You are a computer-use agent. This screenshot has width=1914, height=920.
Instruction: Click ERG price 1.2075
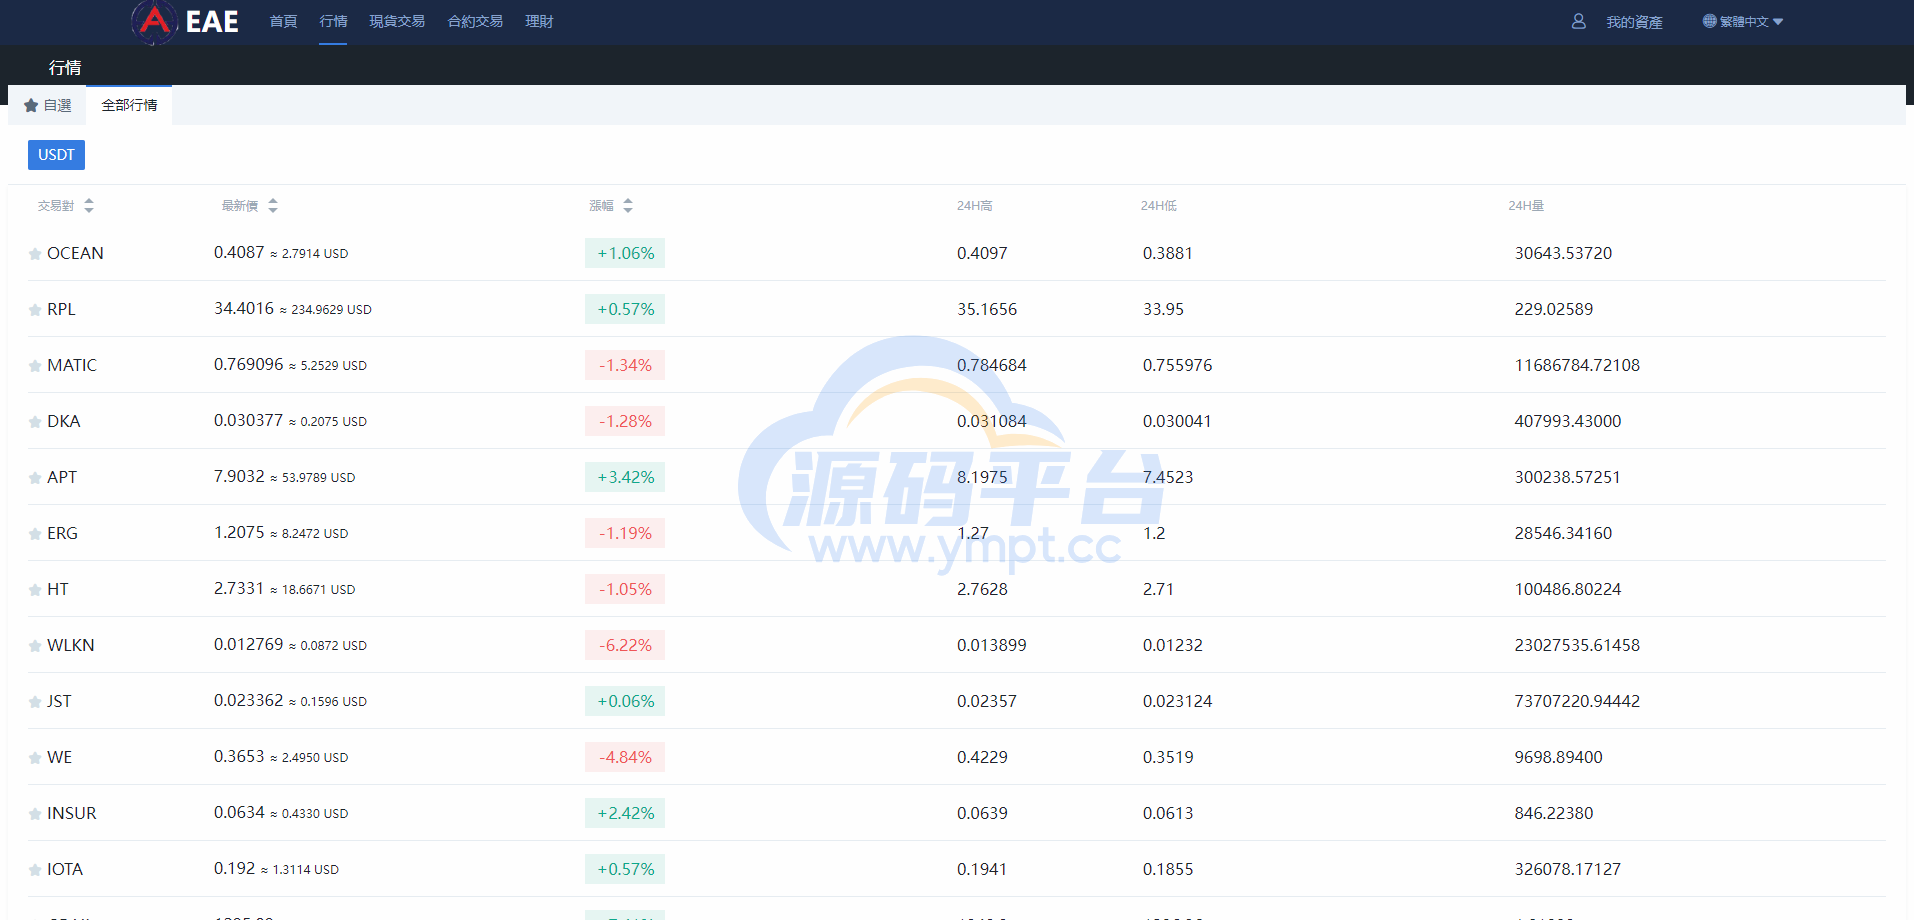(x=239, y=532)
